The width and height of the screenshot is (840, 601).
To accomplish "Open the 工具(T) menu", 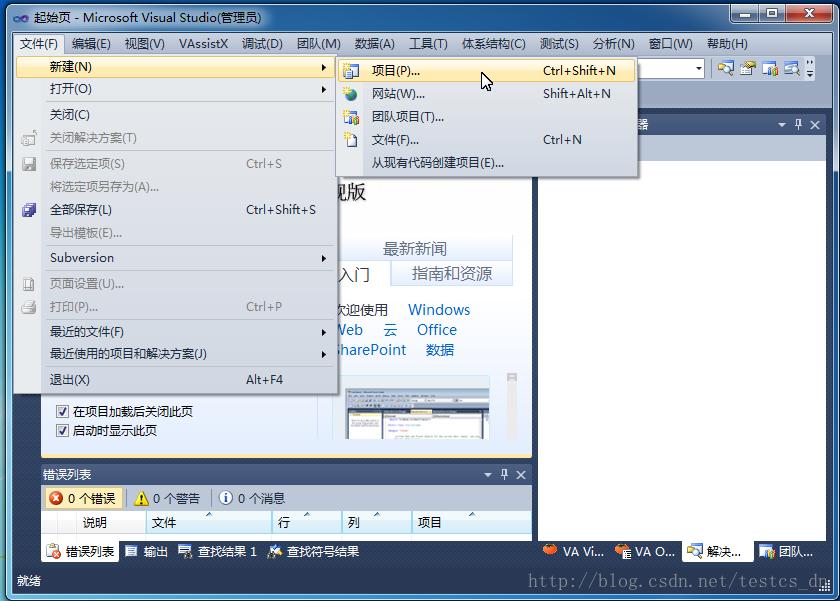I will point(428,44).
